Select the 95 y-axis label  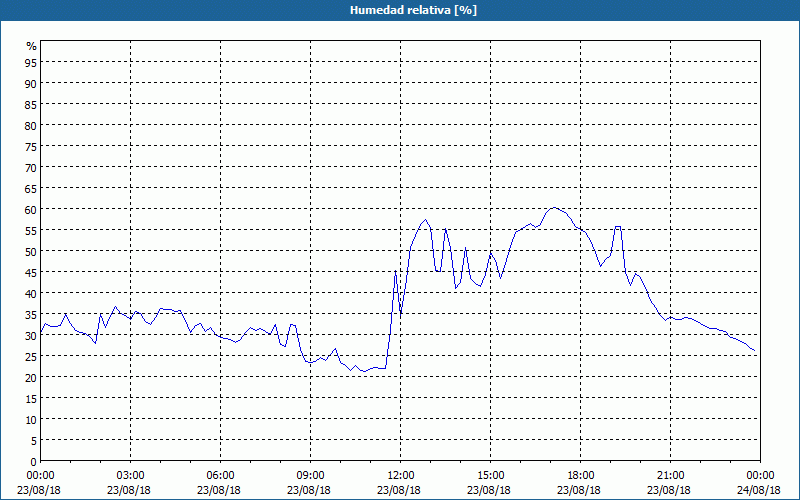click(x=31, y=62)
